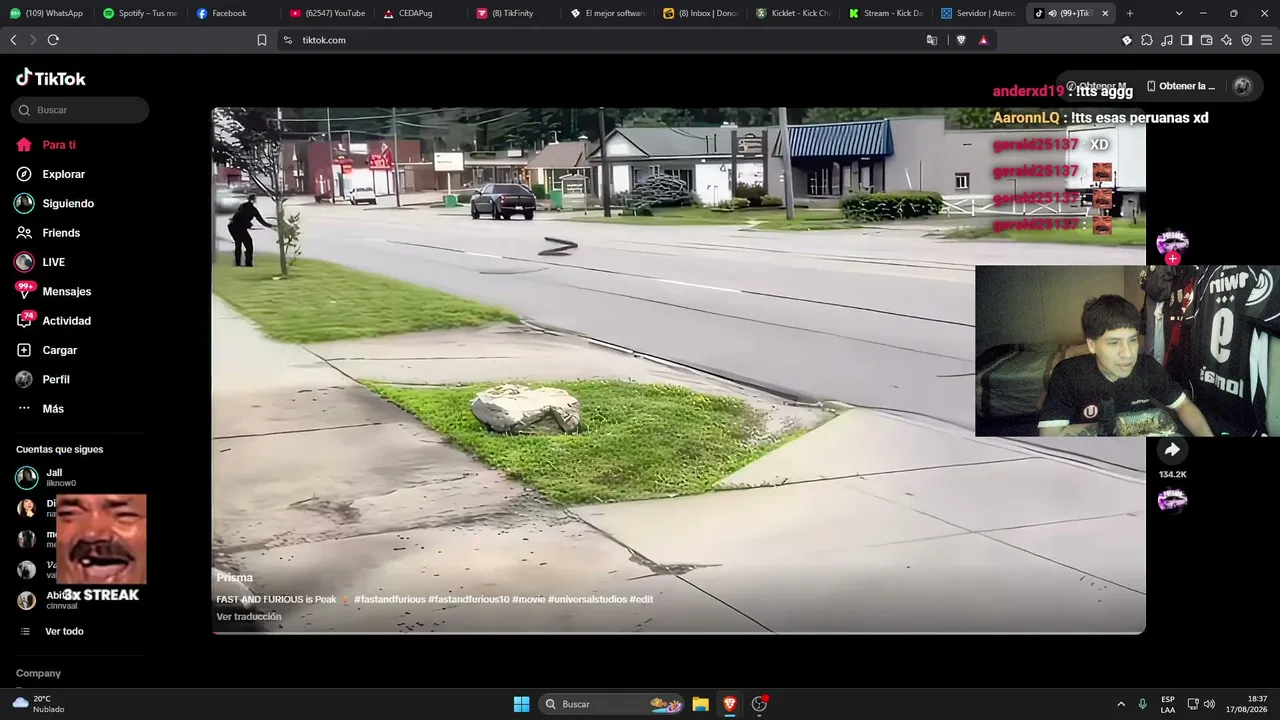This screenshot has height=720, width=1280.
Task: Go to the Explorar page
Action: pyautogui.click(x=63, y=174)
